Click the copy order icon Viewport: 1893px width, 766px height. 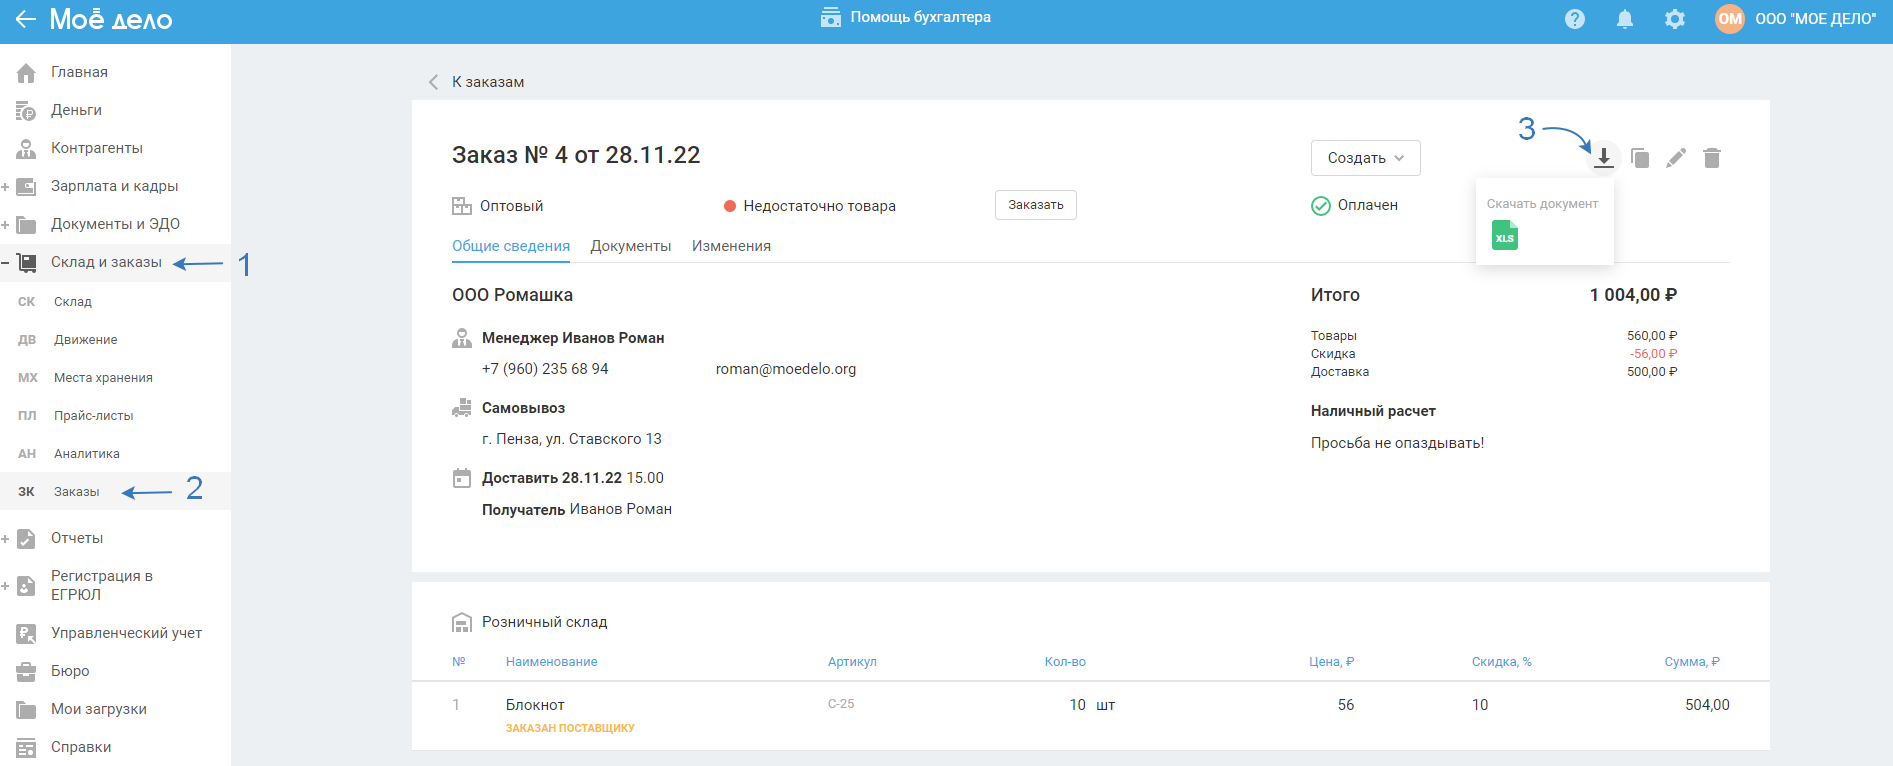coord(1640,158)
